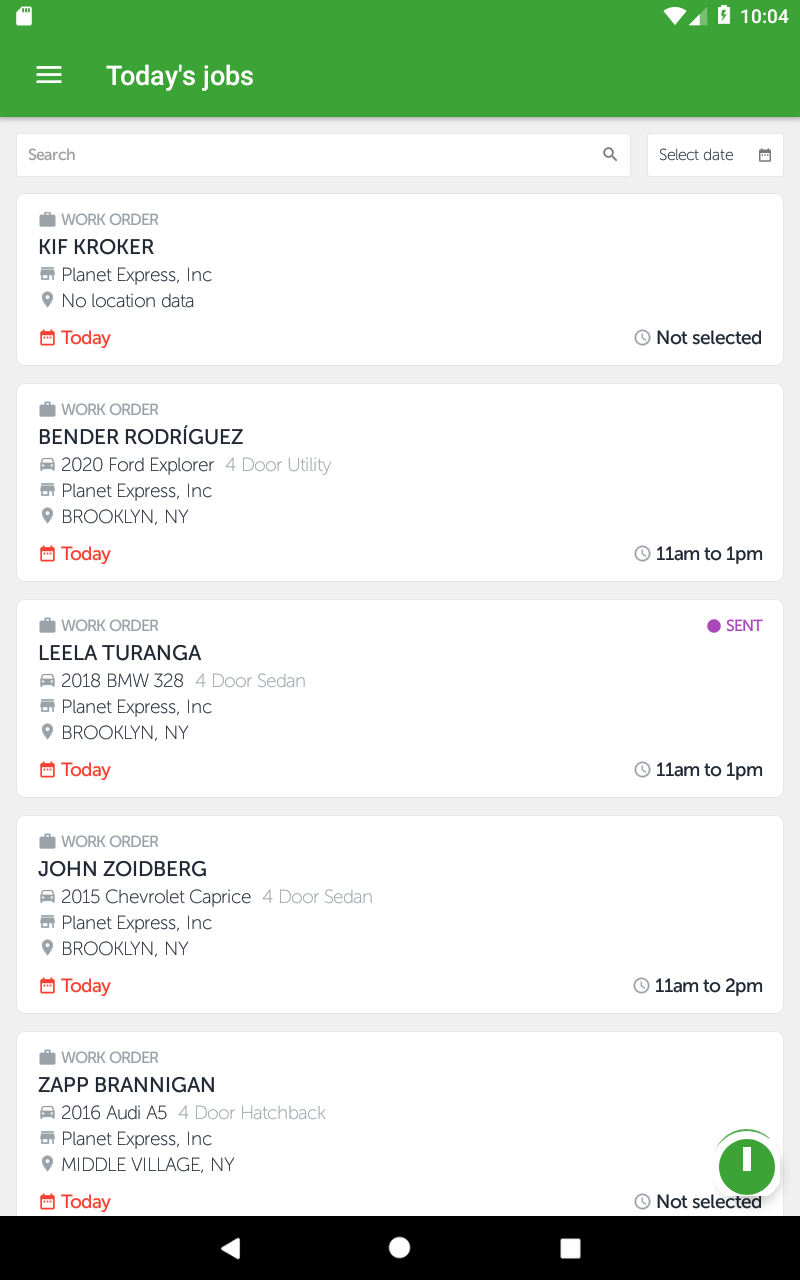Click the location pin on Zapp Brannigan's job

point(47,1164)
